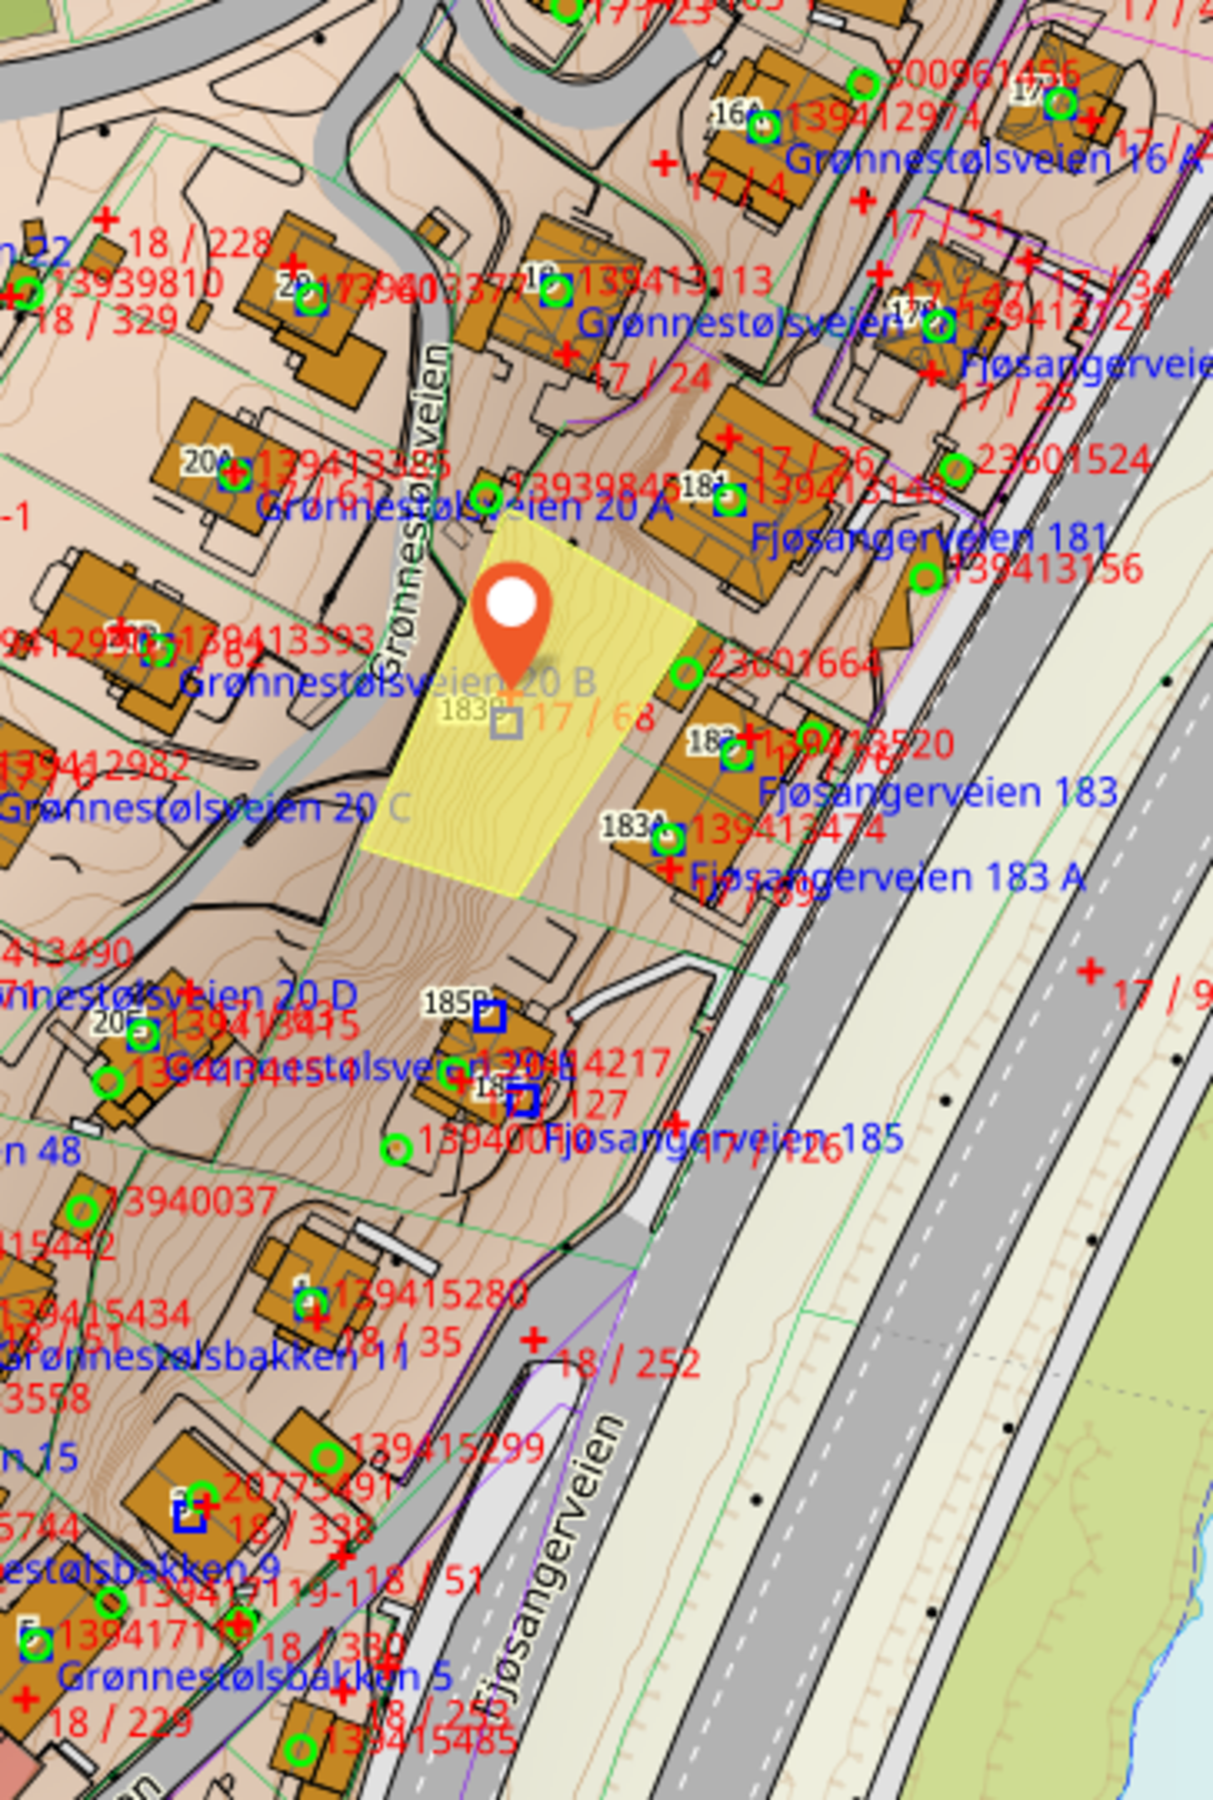This screenshot has height=1800, width=1213.
Task: Click green circle next to 23601524
Action: [x=956, y=469]
